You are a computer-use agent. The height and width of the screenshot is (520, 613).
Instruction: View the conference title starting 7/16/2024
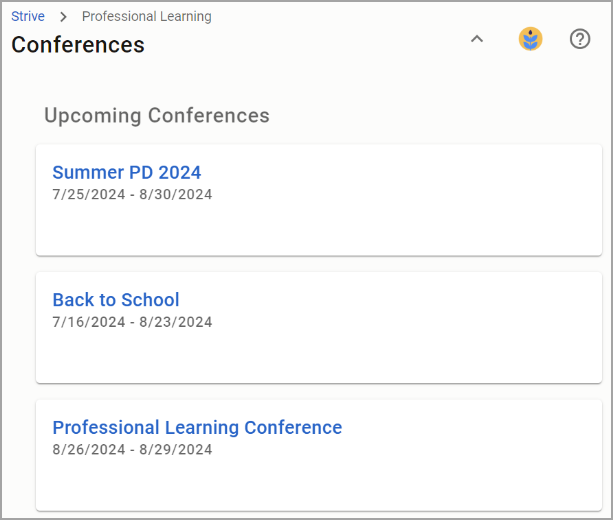(116, 300)
